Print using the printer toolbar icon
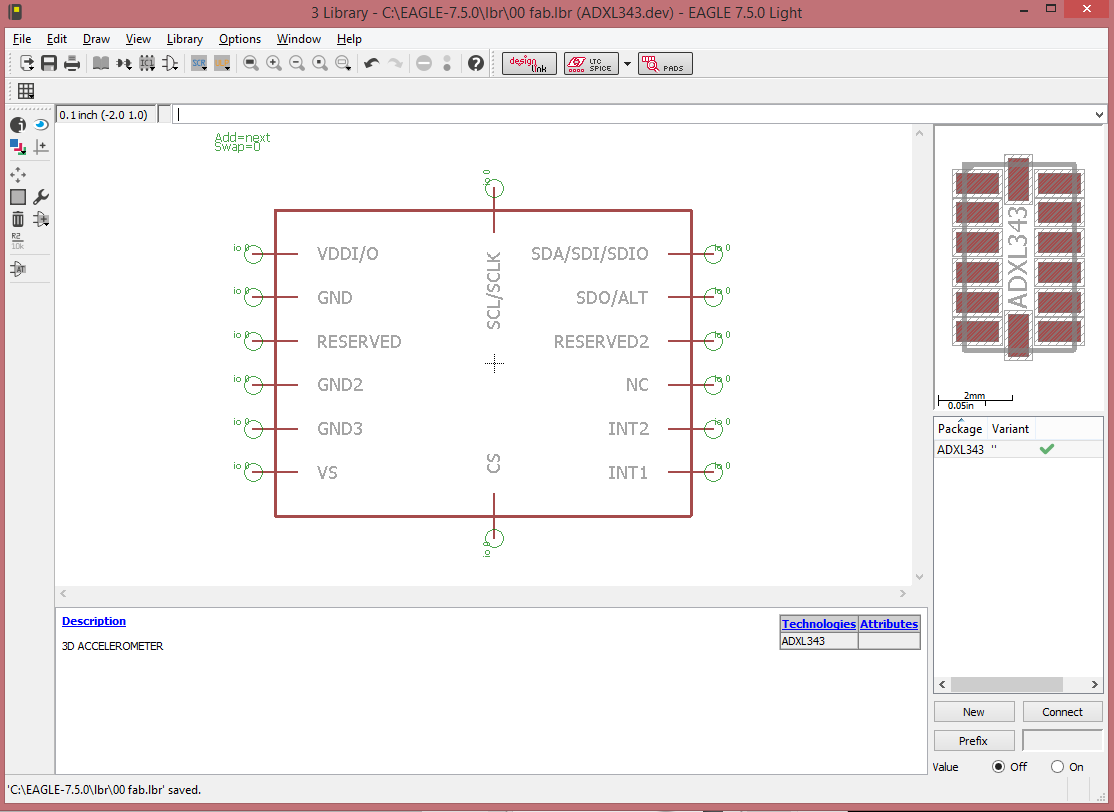 tap(72, 63)
